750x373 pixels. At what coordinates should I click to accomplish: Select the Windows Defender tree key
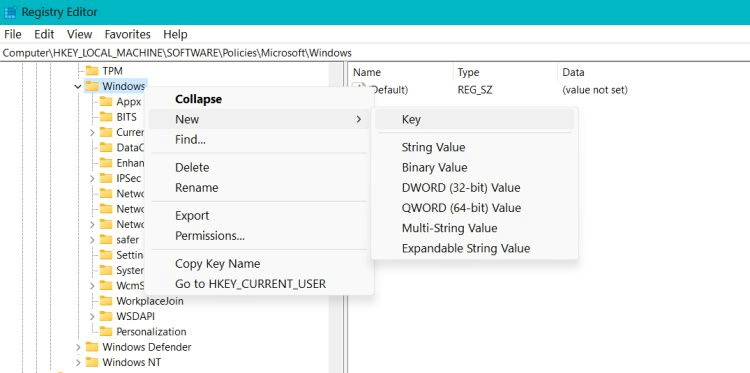tap(146, 347)
